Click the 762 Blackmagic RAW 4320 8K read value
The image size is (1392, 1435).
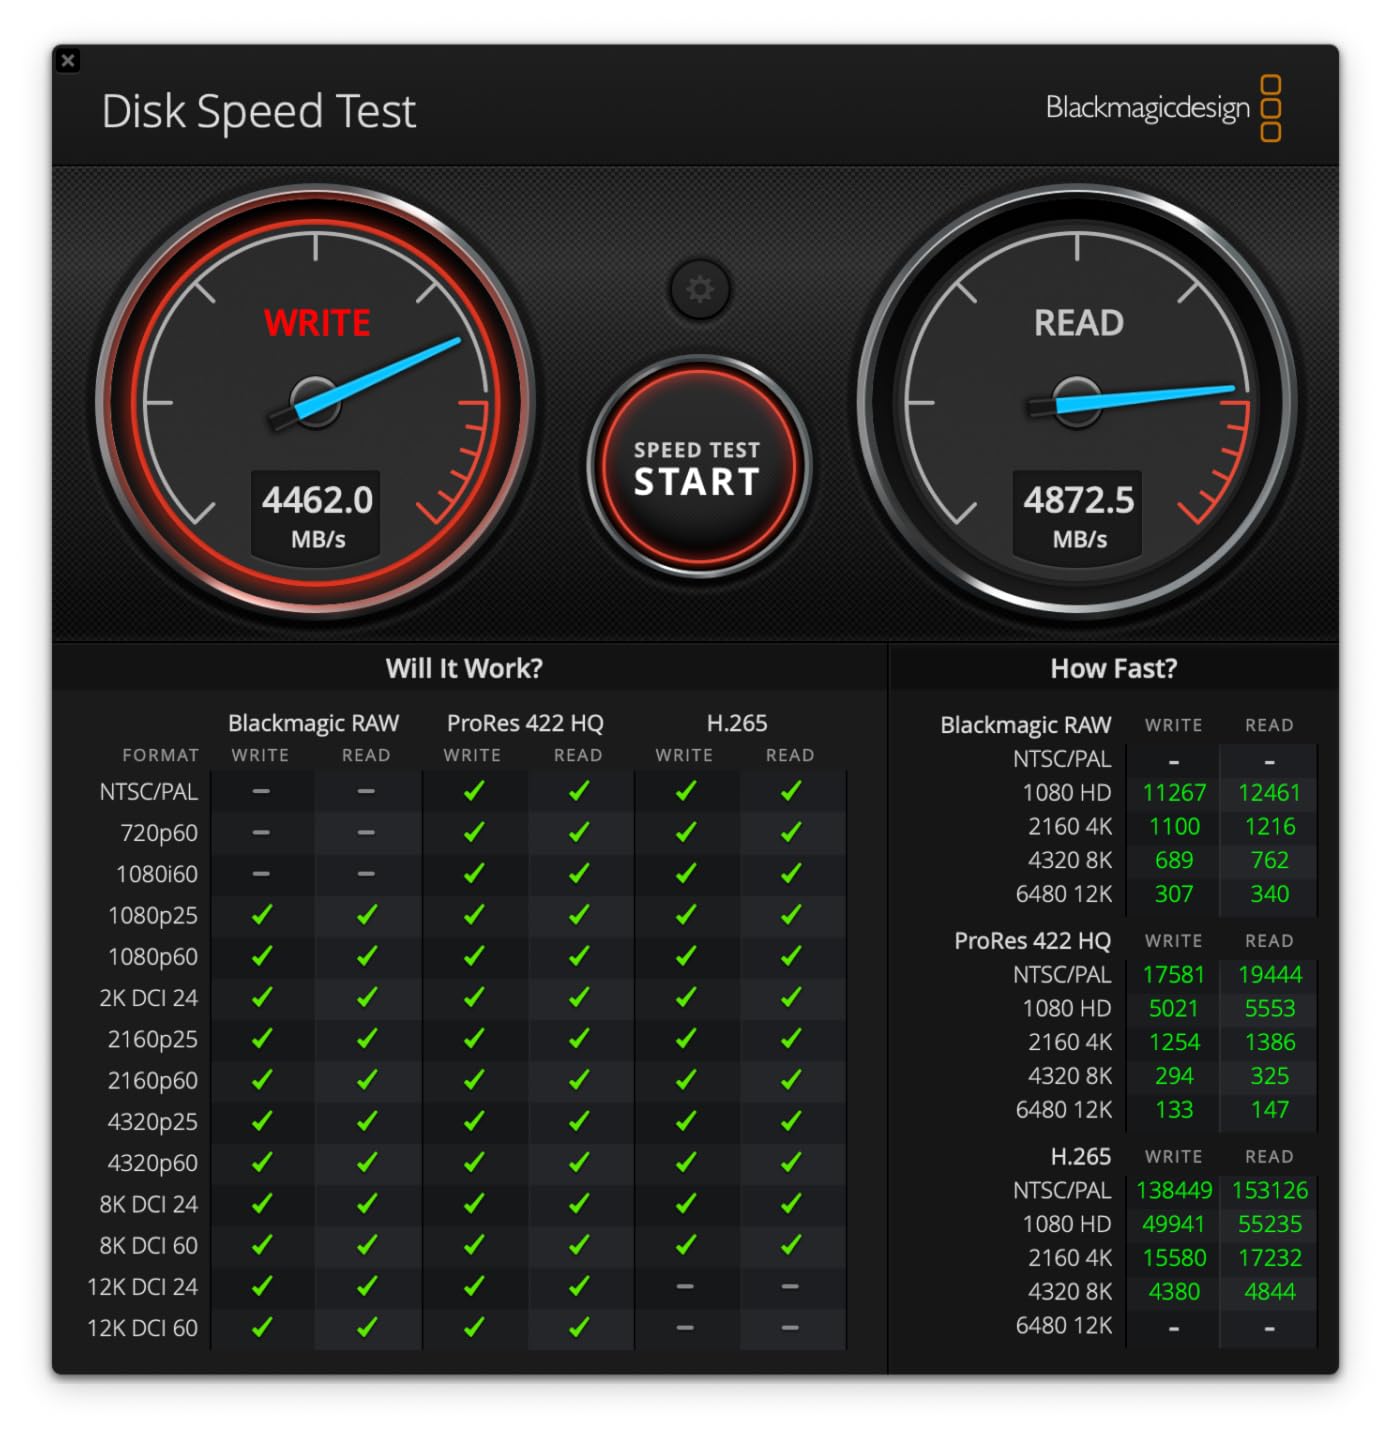(1269, 860)
